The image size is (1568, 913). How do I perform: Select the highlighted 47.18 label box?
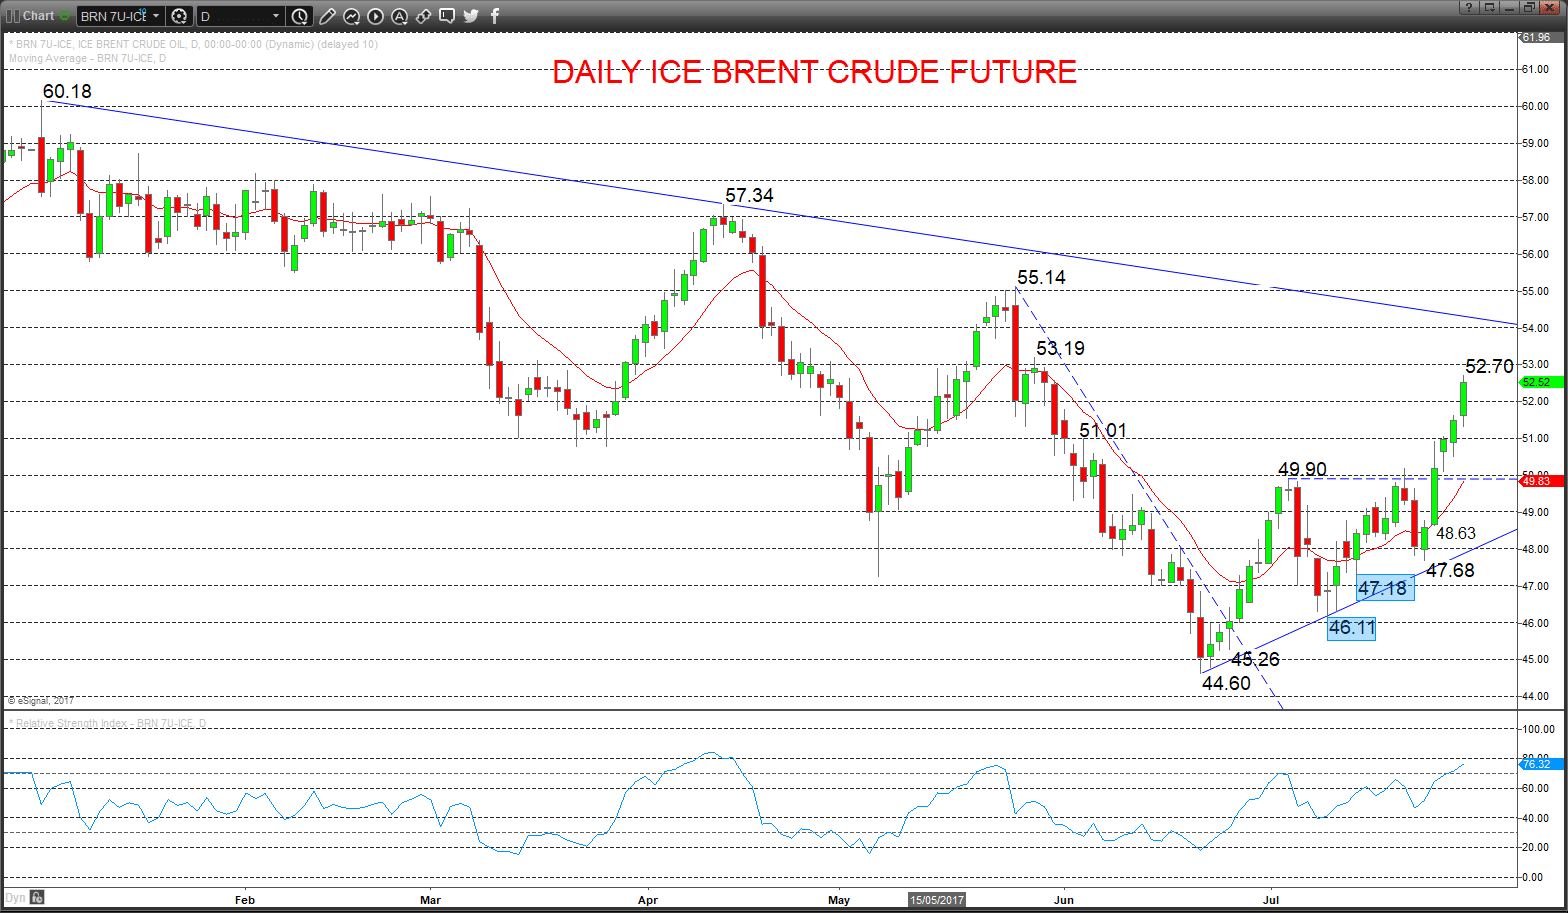[1384, 588]
